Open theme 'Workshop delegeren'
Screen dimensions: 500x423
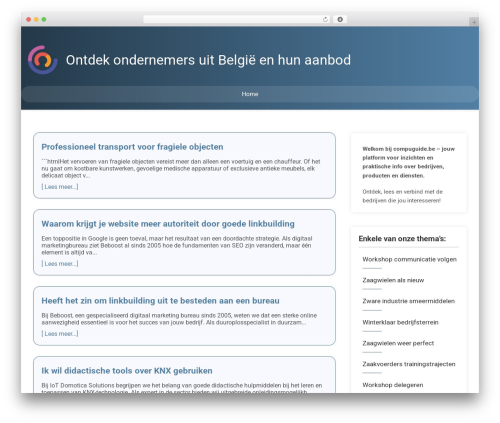click(x=393, y=385)
